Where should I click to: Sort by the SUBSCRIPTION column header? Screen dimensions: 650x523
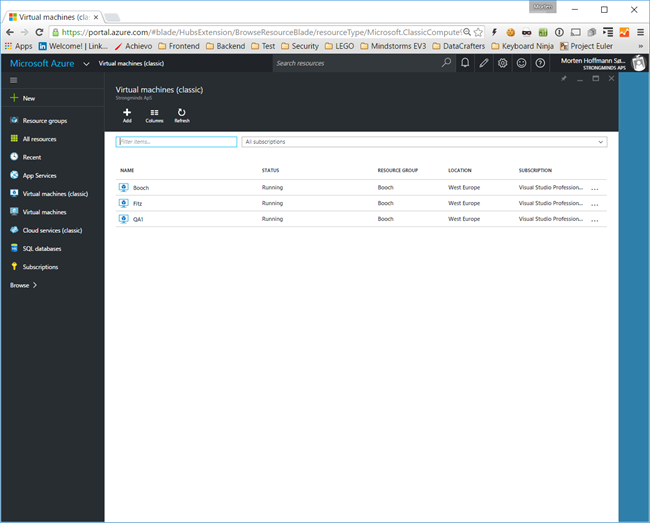(x=535, y=170)
